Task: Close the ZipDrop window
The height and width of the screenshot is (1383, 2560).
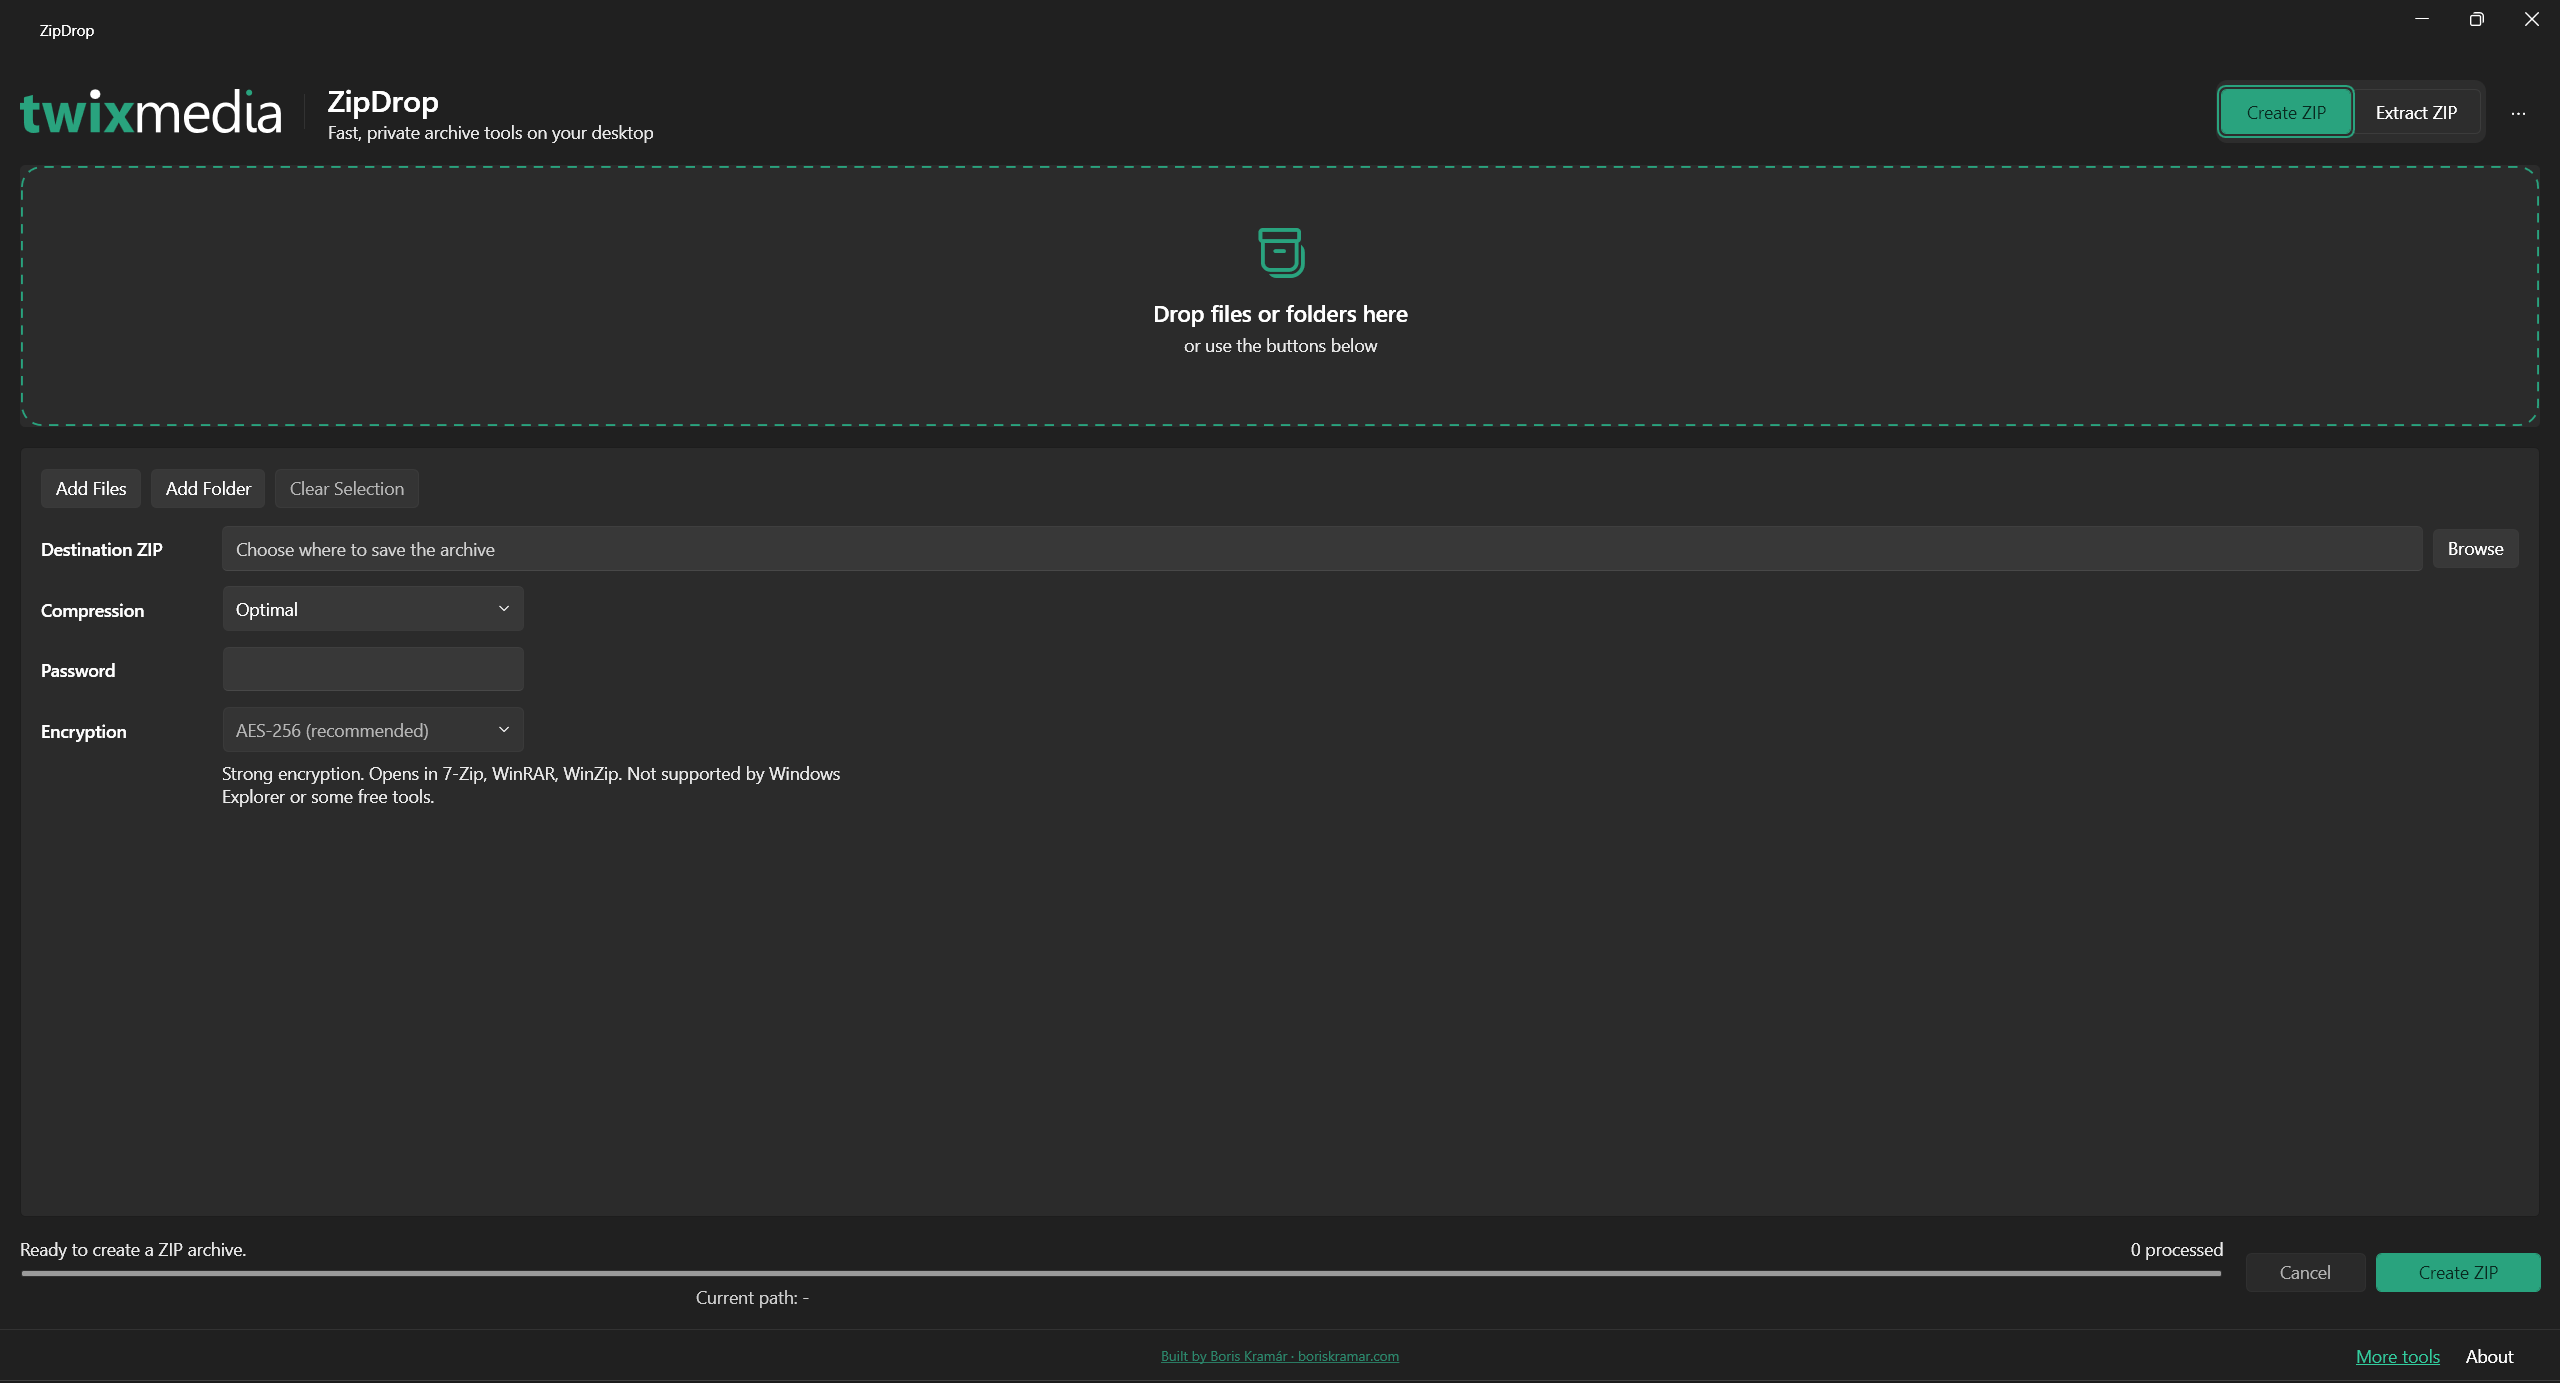Action: [2532, 19]
